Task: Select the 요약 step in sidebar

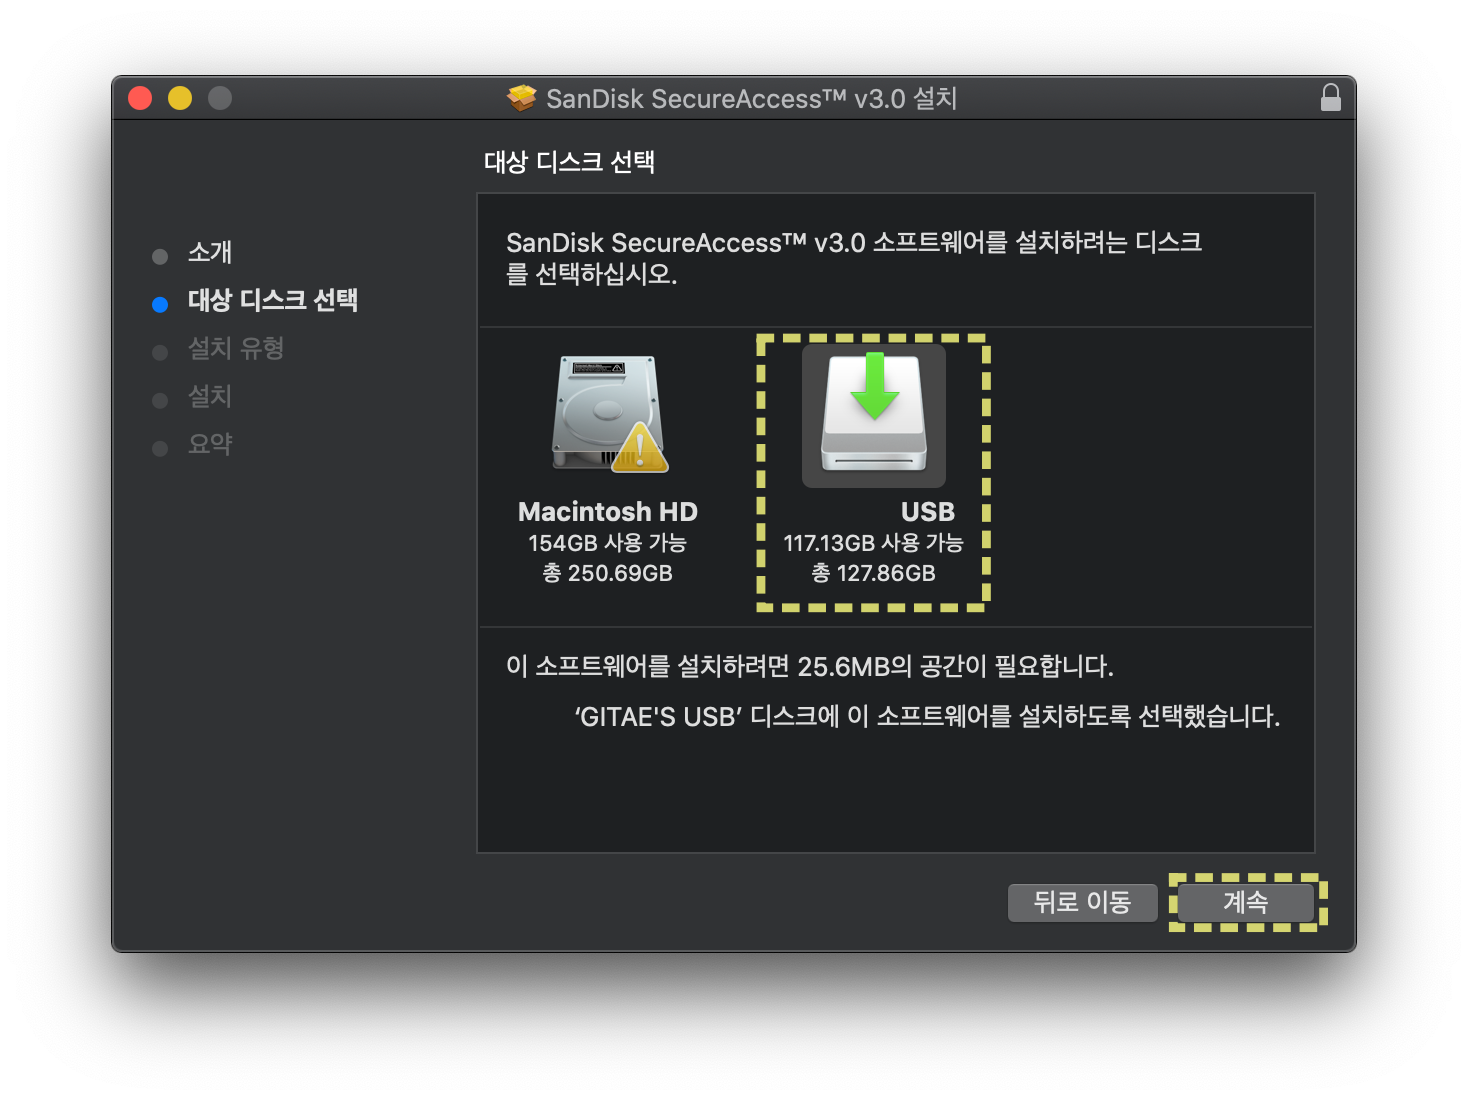Action: [x=210, y=444]
